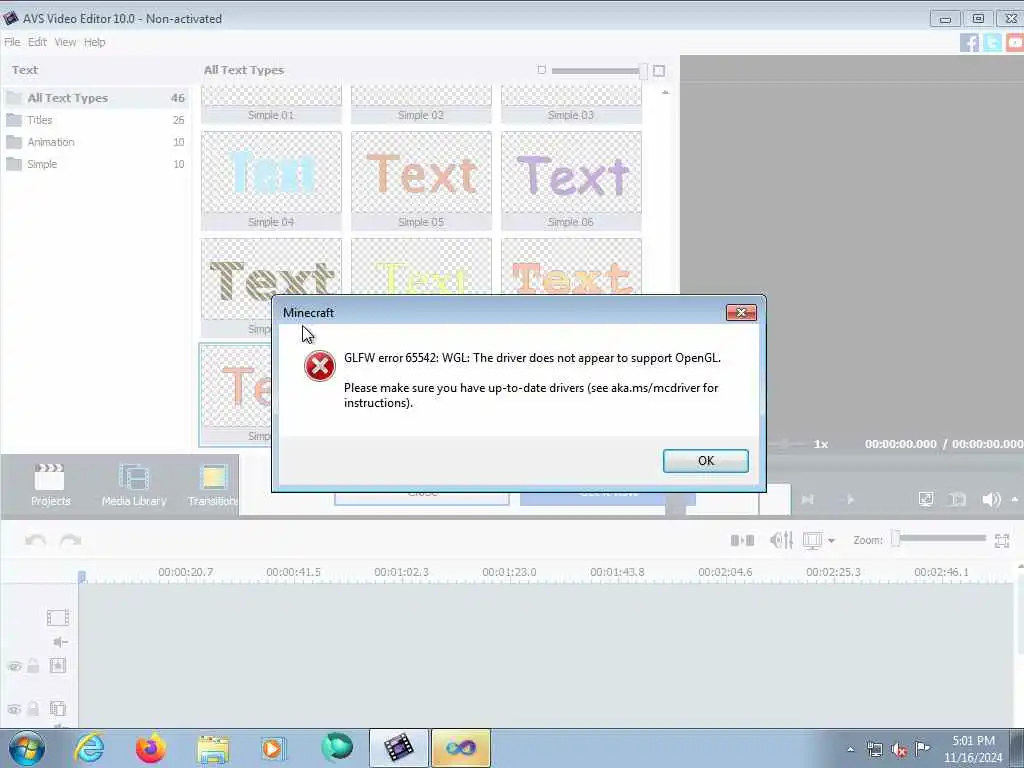1024x768 pixels.
Task: Click the video track icon on timeline
Action: click(57, 617)
